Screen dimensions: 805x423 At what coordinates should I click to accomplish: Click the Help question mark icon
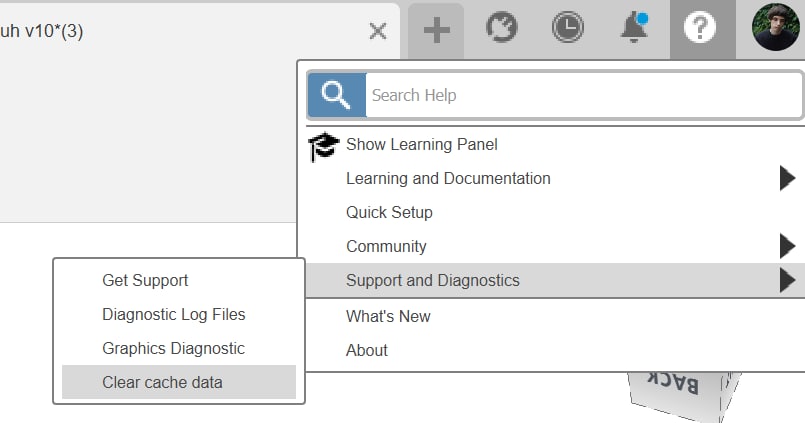click(x=700, y=27)
